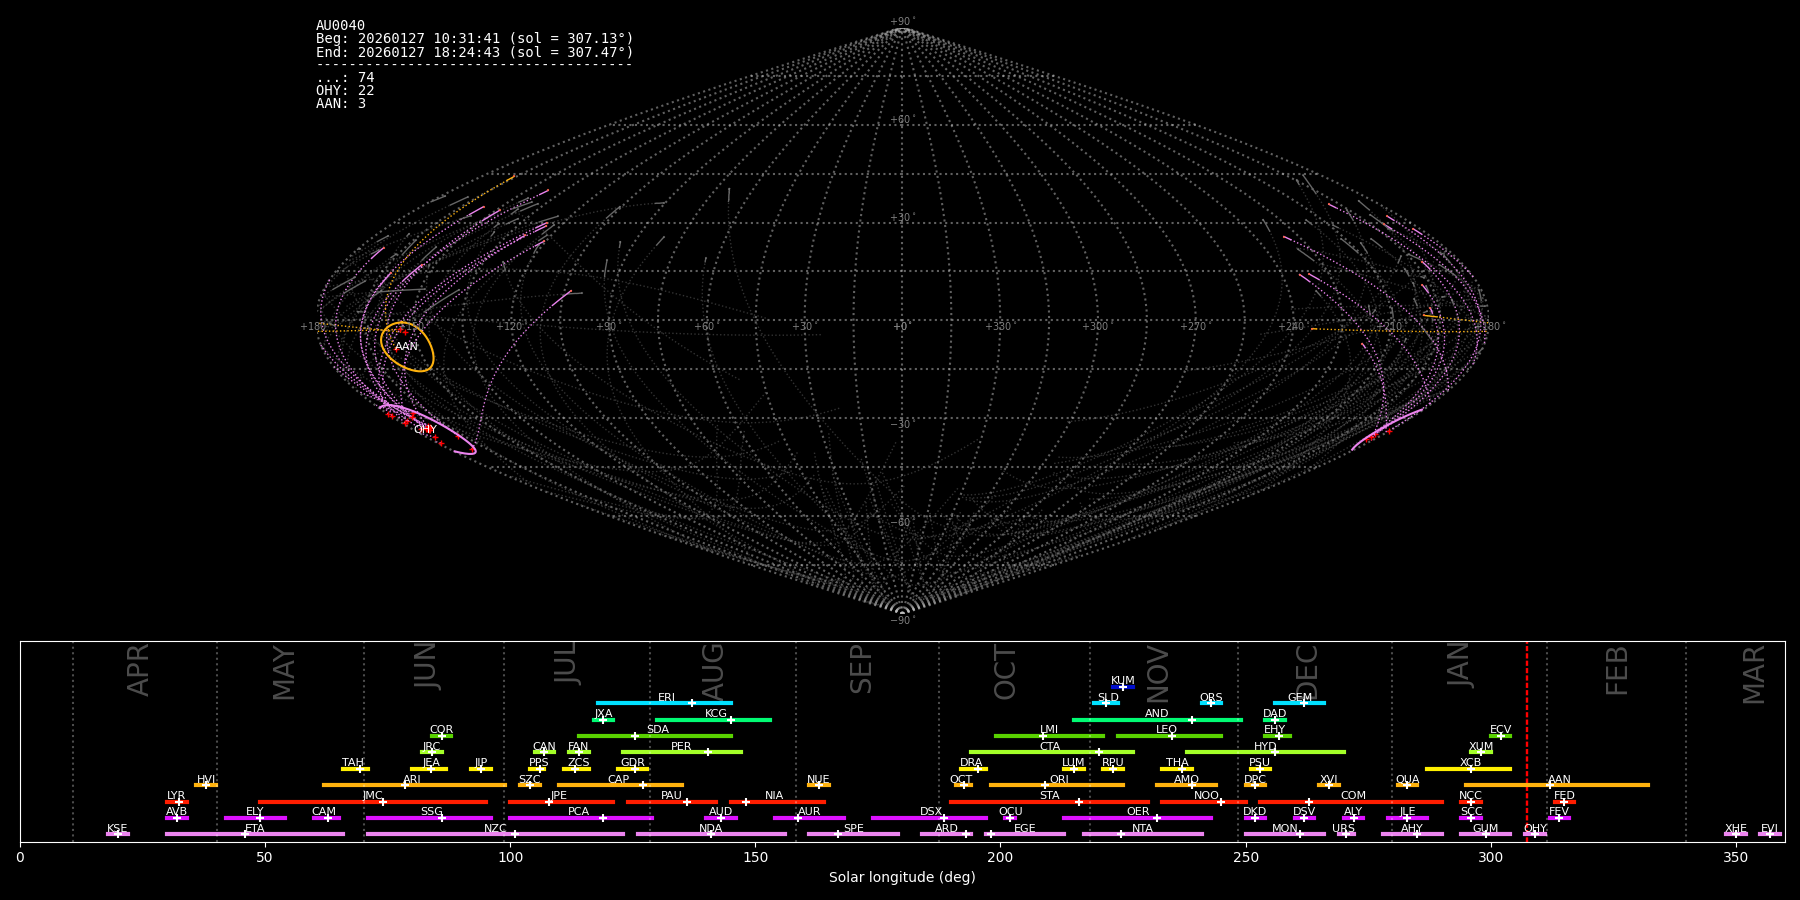Click the +90° label atop sky map
This screenshot has width=1800, height=900.
click(902, 22)
